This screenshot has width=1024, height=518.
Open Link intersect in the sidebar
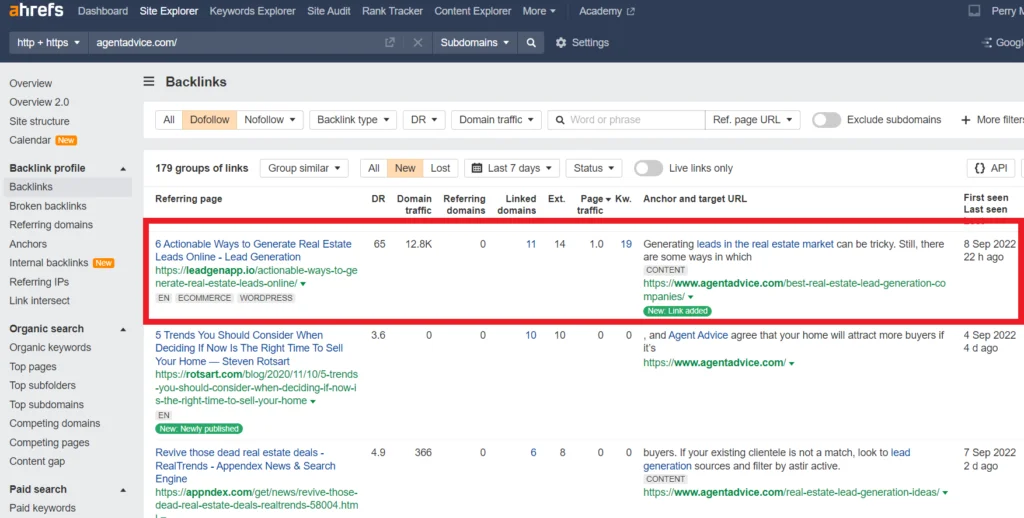[x=39, y=300]
